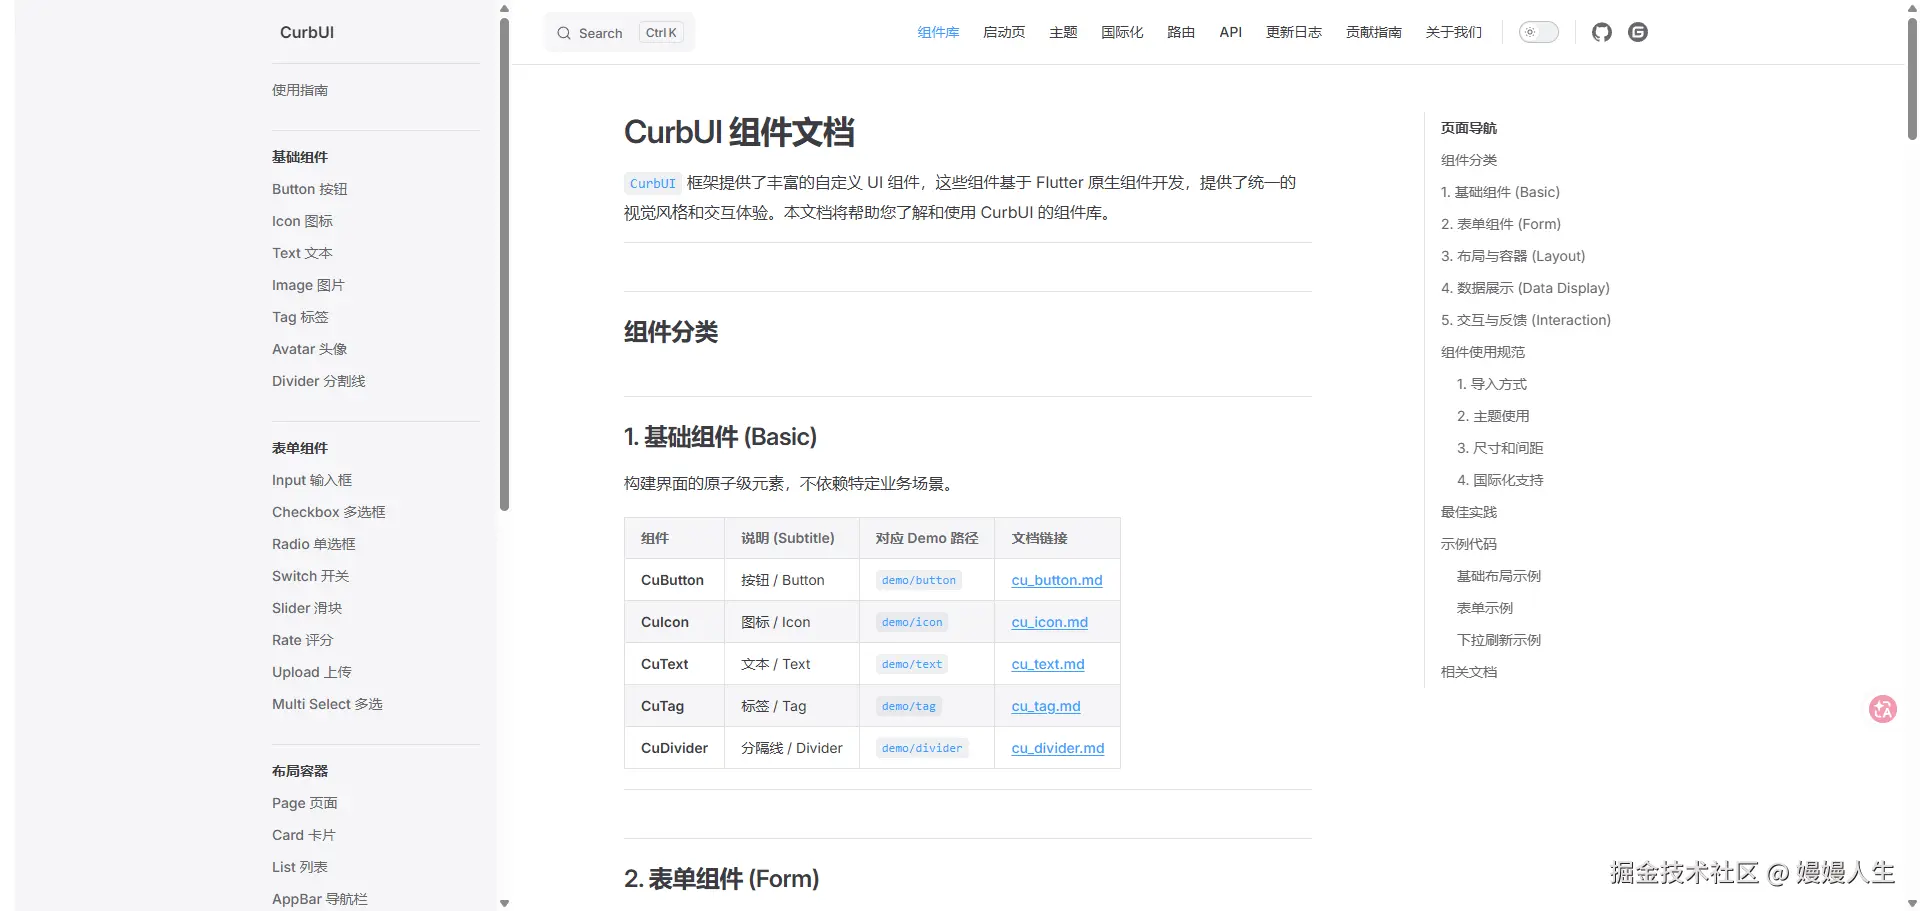The image size is (1920, 911).
Task: Follow the cu_text.md link
Action: pyautogui.click(x=1048, y=664)
